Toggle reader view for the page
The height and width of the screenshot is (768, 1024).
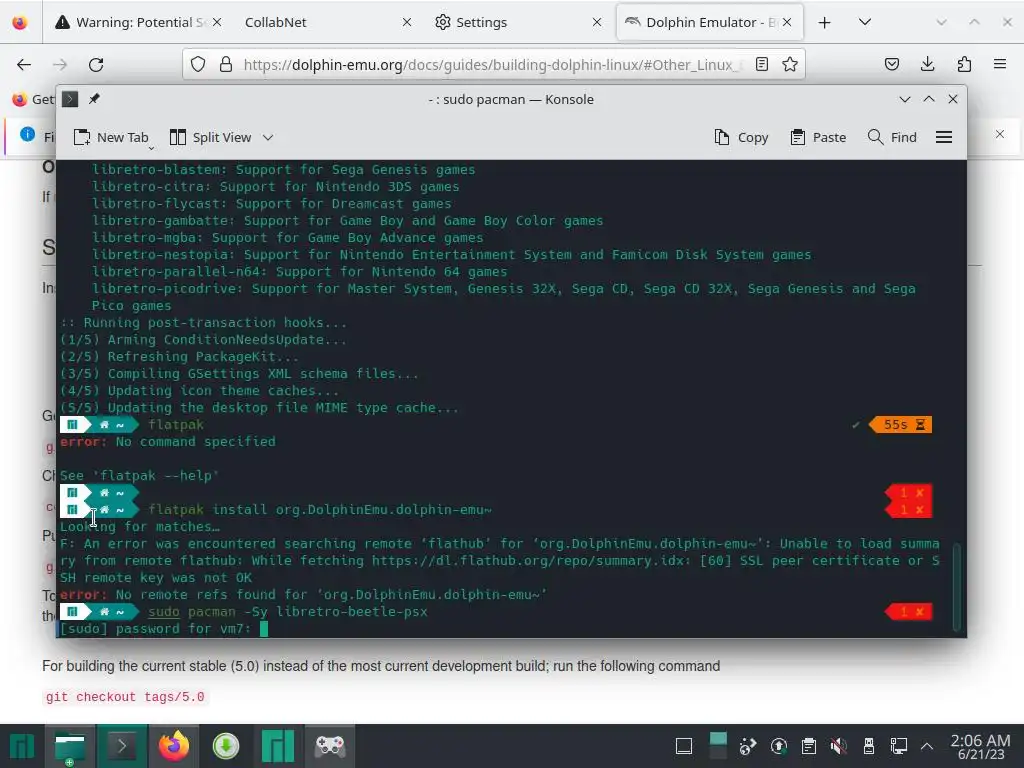761,64
